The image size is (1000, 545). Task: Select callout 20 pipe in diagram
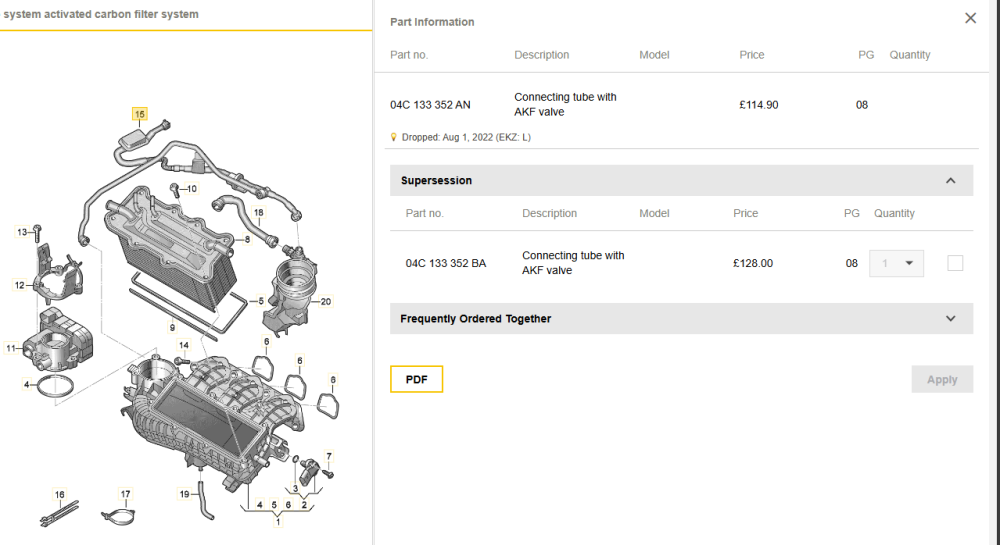tap(325, 302)
